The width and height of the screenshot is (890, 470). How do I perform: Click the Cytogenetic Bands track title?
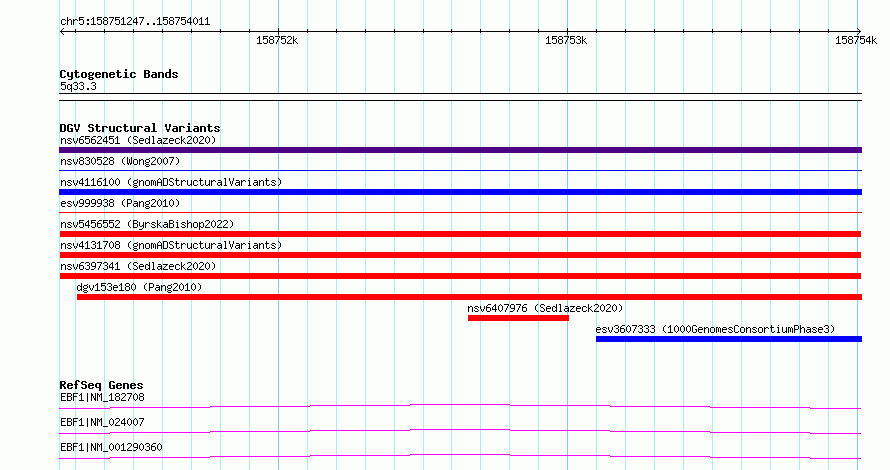point(119,74)
